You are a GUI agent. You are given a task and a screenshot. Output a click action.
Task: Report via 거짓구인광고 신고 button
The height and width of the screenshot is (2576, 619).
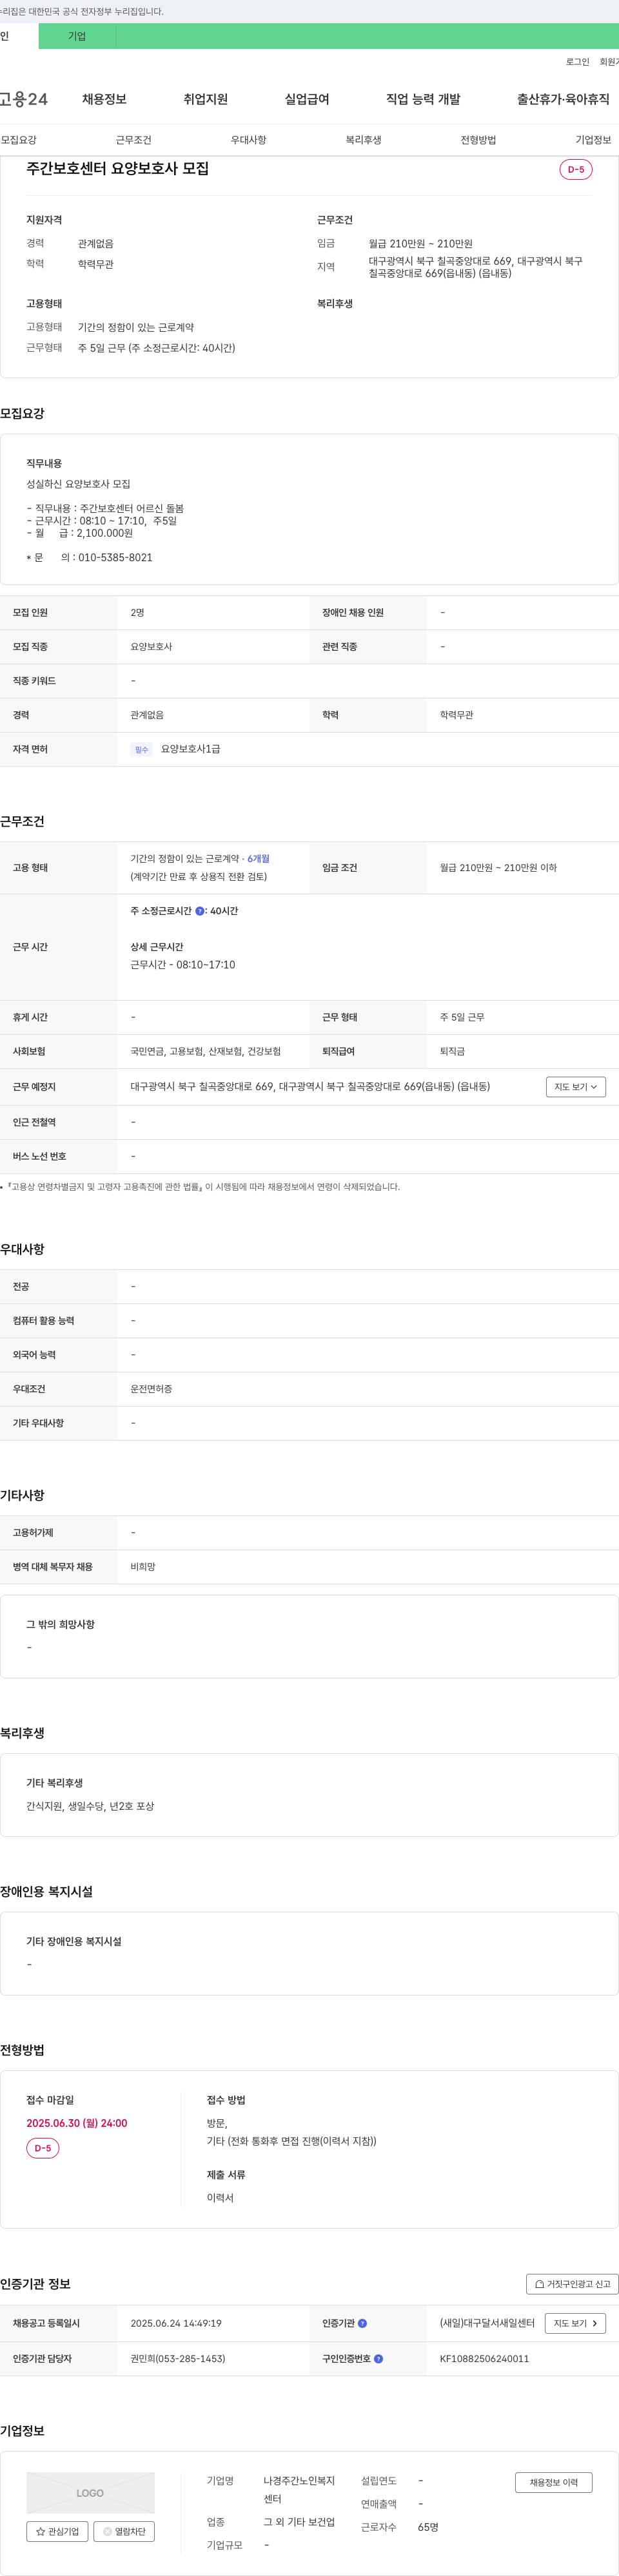572,2284
